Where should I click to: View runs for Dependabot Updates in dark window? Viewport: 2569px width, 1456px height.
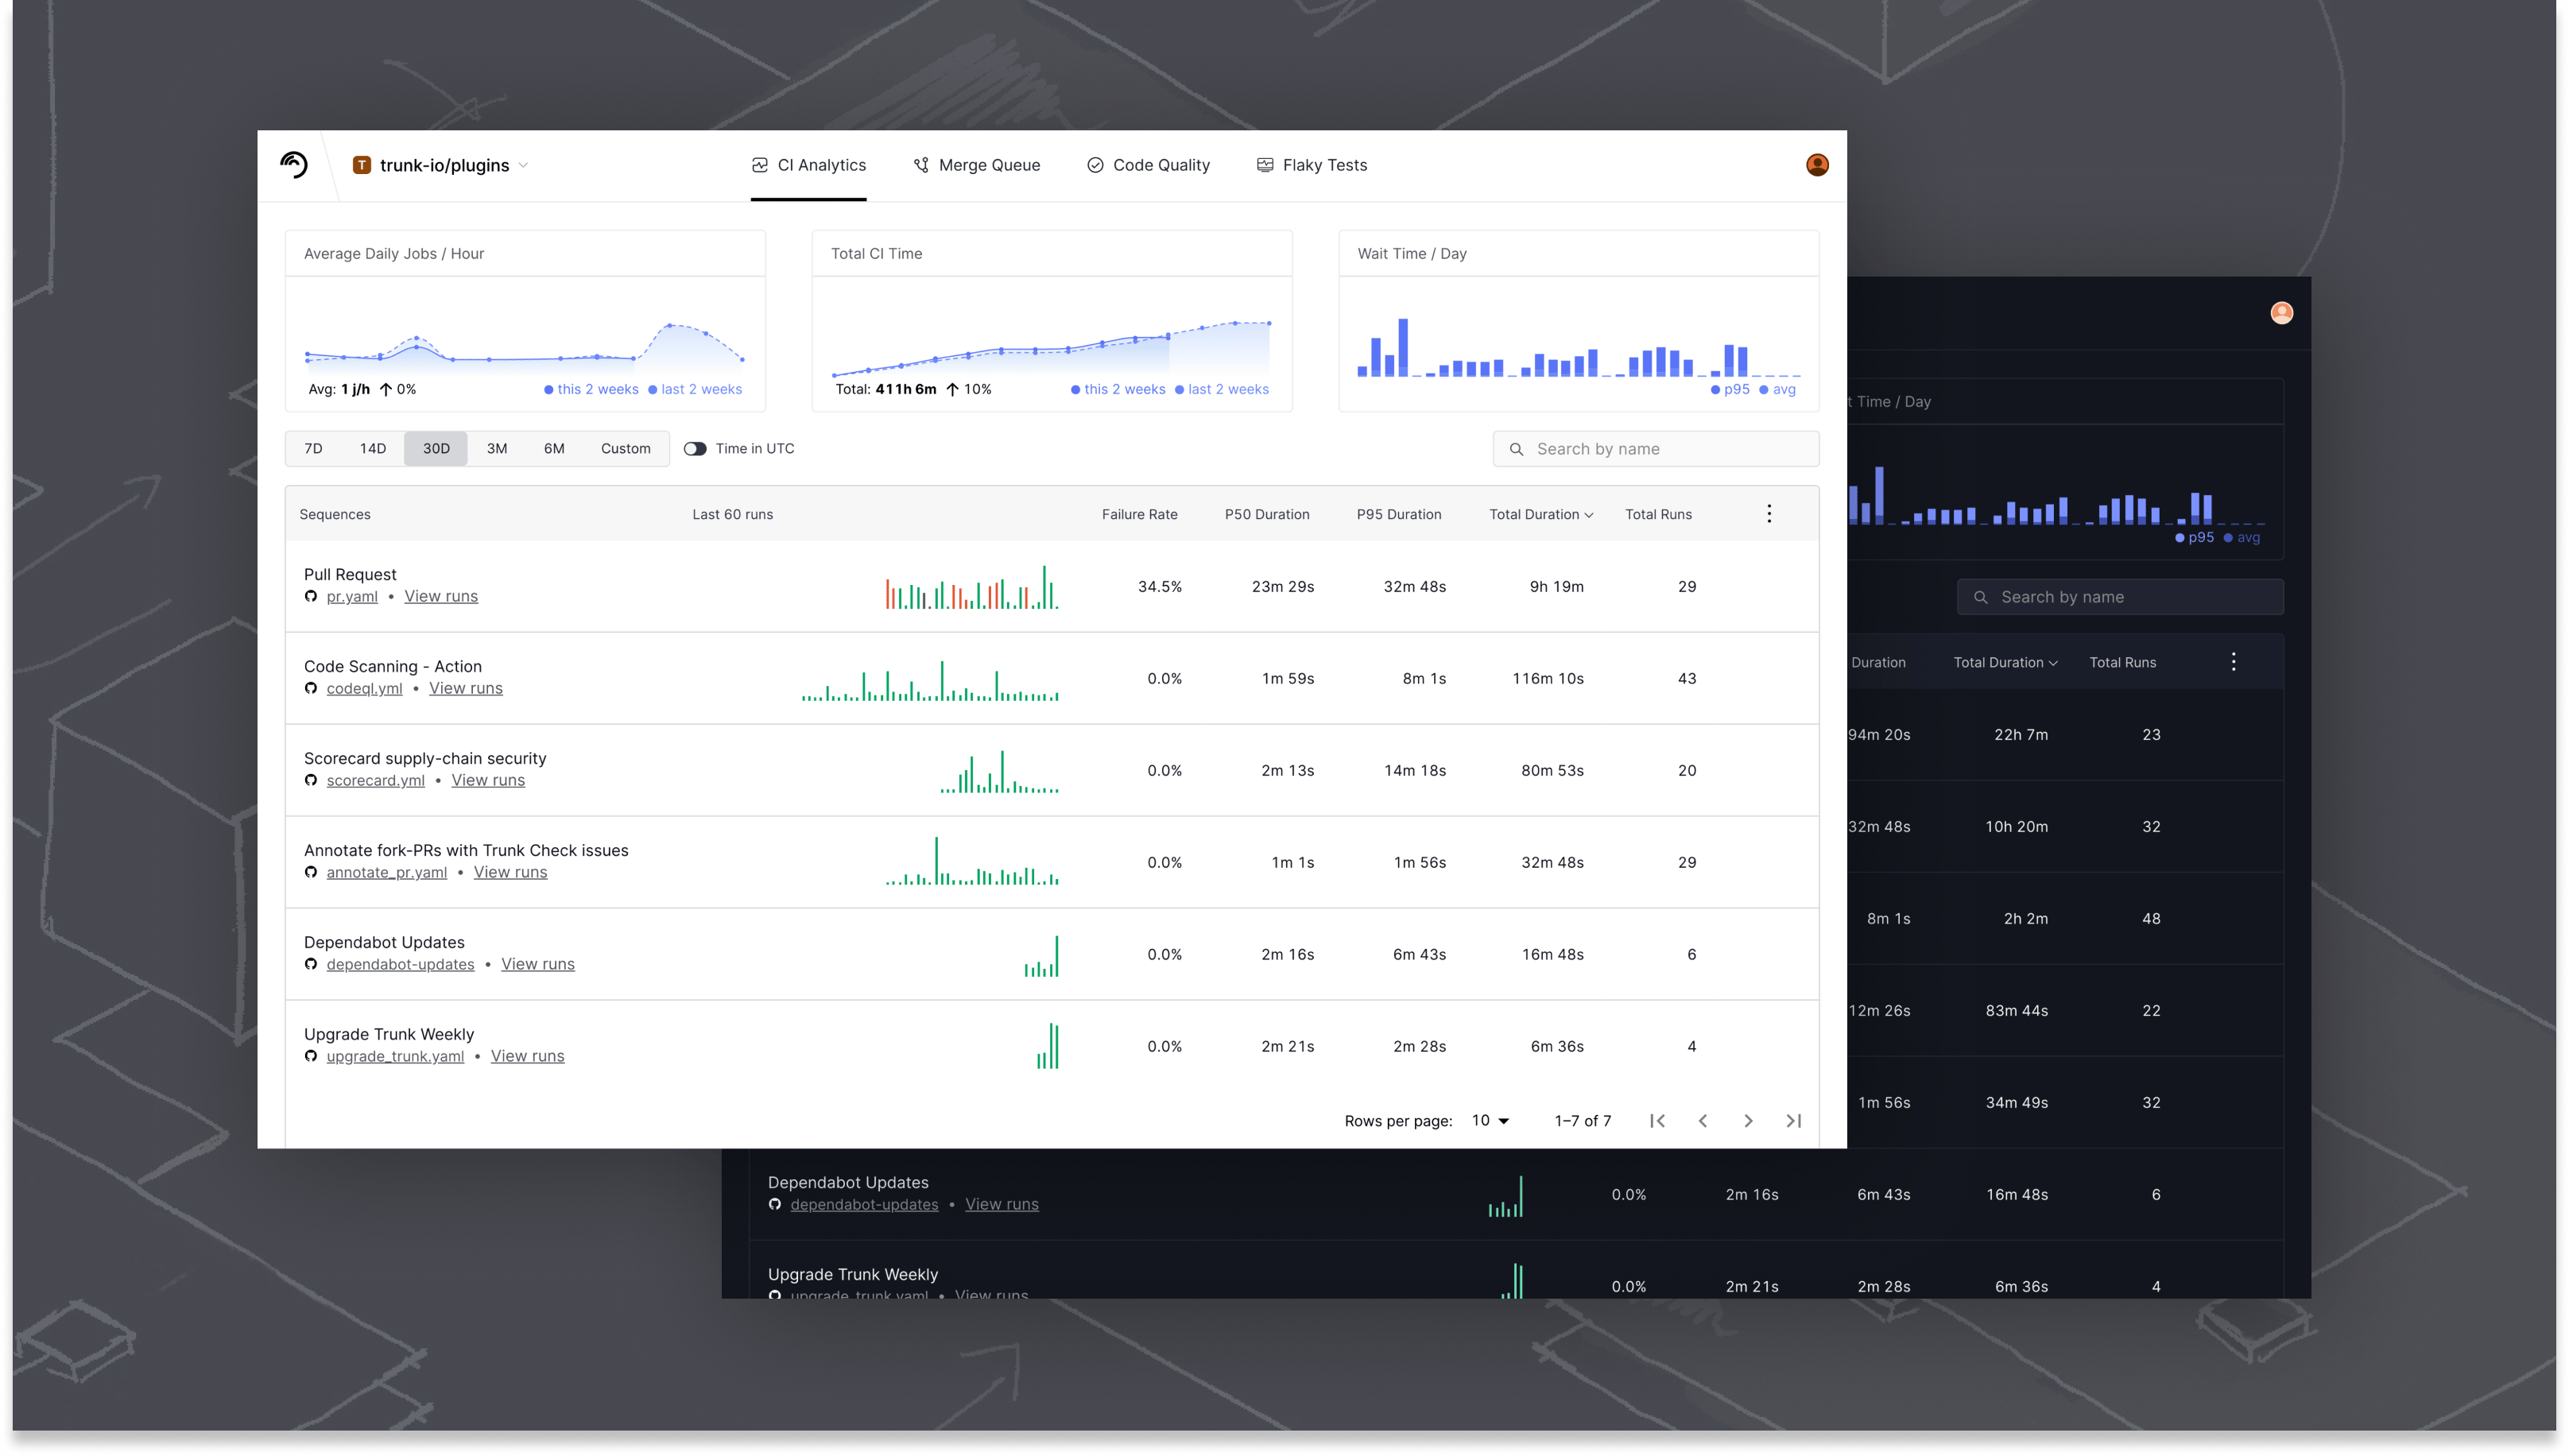pyautogui.click(x=1002, y=1205)
